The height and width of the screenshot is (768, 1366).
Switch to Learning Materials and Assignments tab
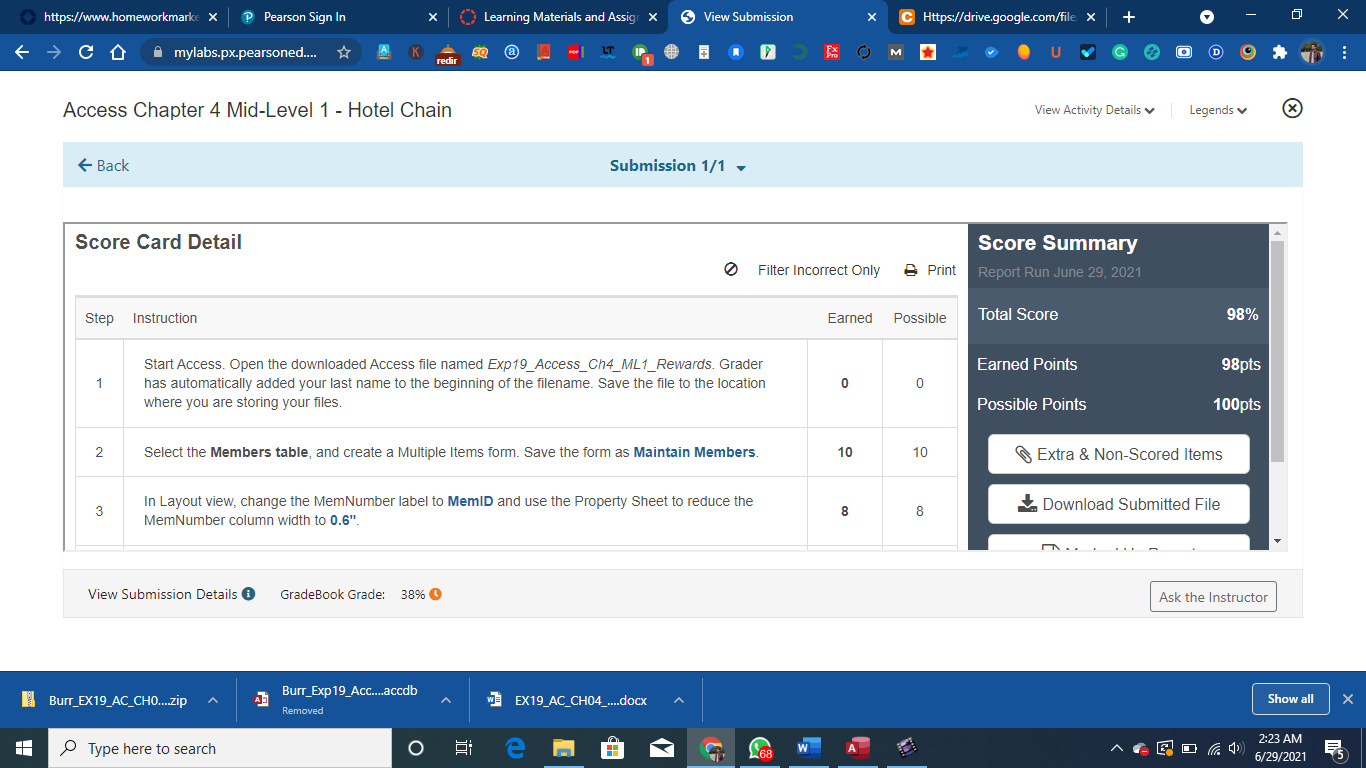point(559,17)
